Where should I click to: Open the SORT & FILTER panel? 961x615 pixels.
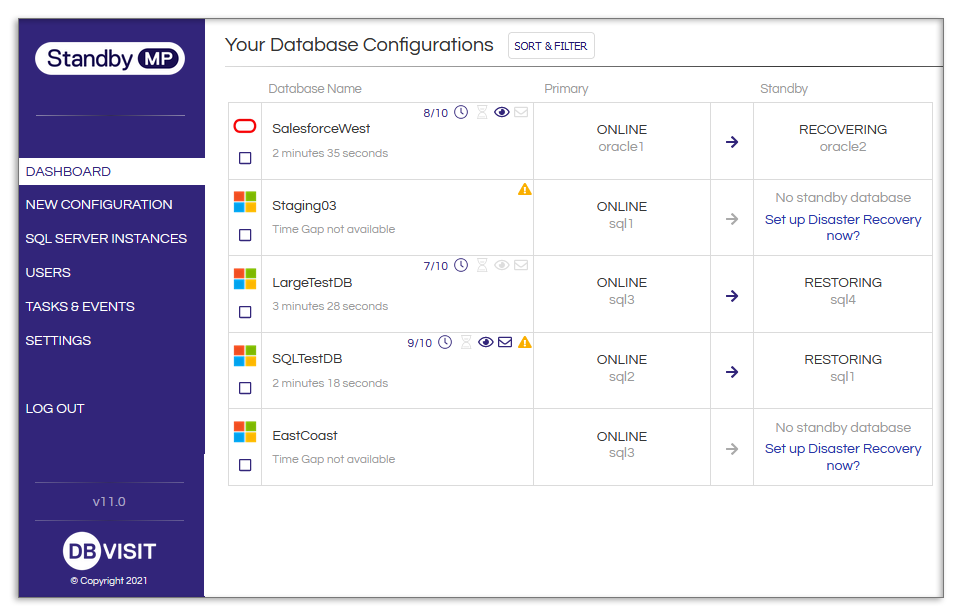click(551, 45)
